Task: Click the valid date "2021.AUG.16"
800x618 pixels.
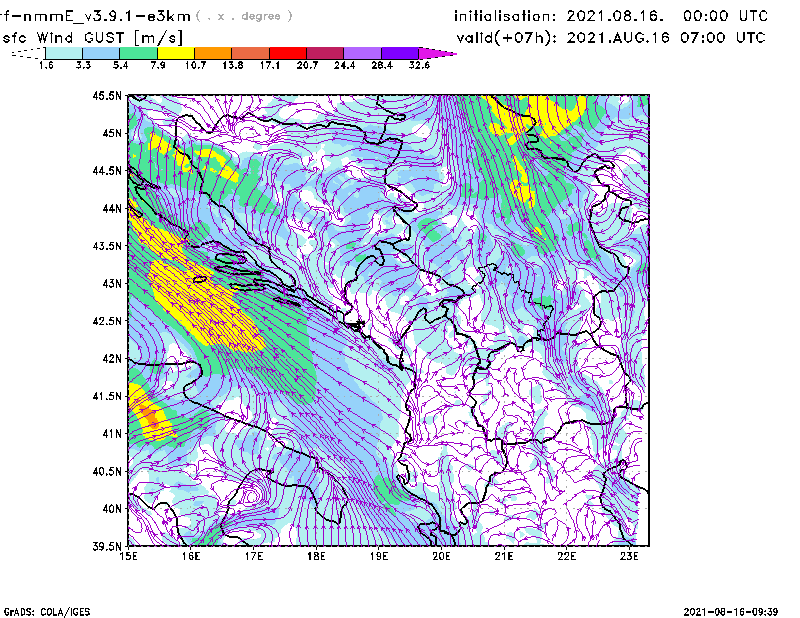Action: pos(618,38)
